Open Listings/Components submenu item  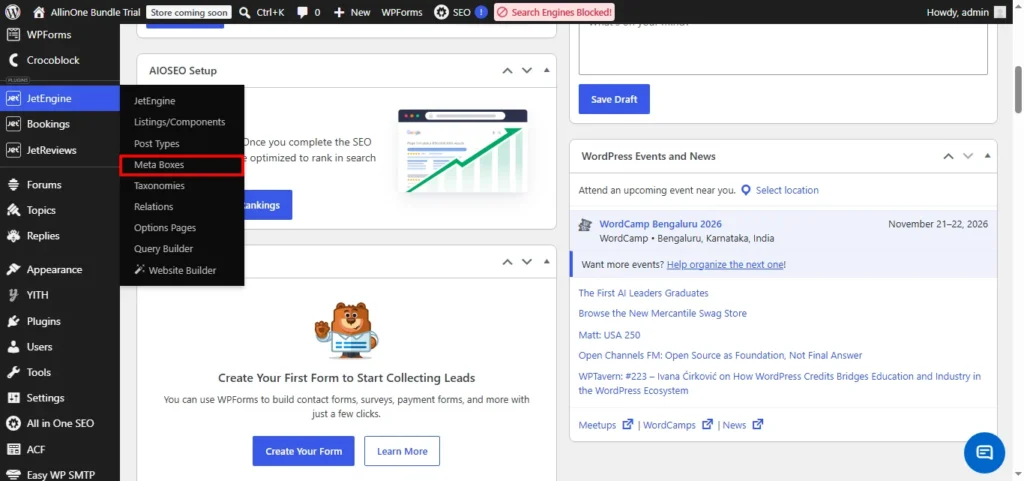click(x=182, y=122)
